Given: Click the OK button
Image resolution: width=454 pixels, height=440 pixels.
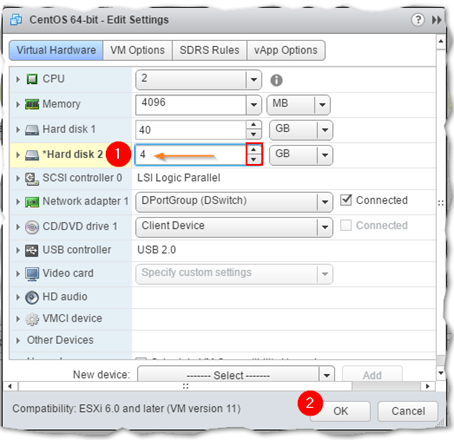Looking at the screenshot, I should (340, 411).
